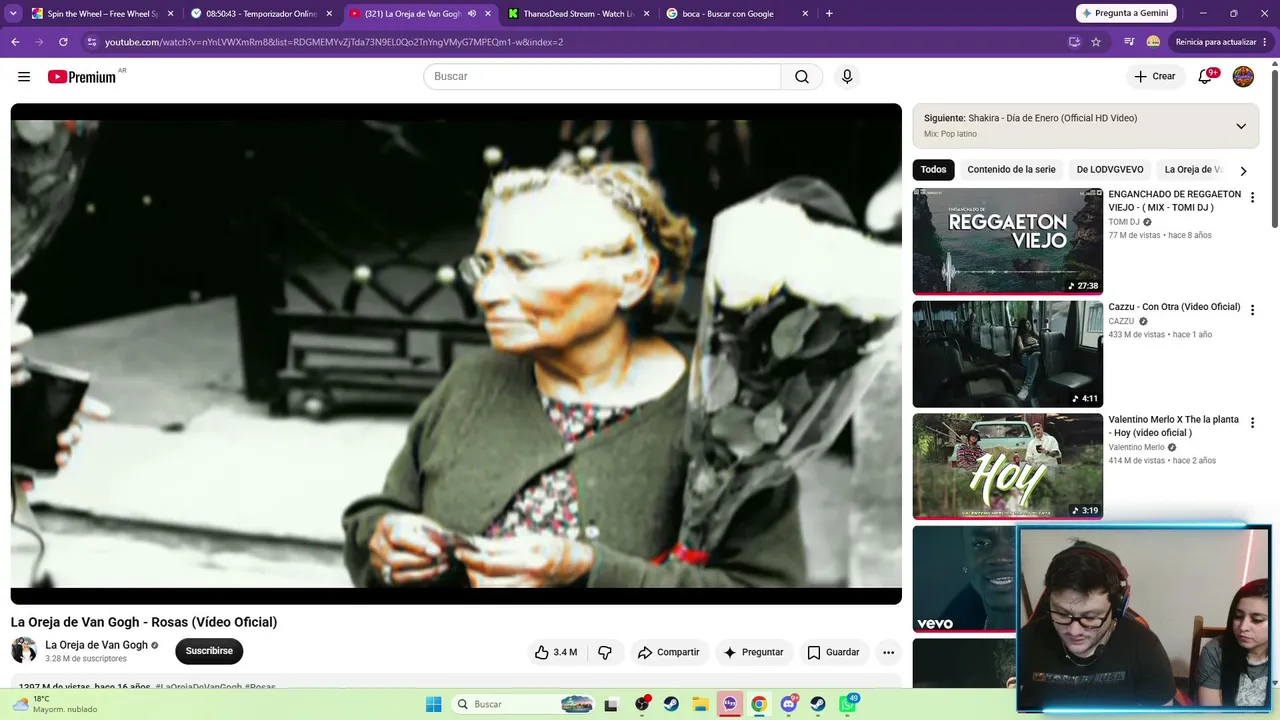Go back with browser back arrow
1280x720 pixels.
point(15,42)
